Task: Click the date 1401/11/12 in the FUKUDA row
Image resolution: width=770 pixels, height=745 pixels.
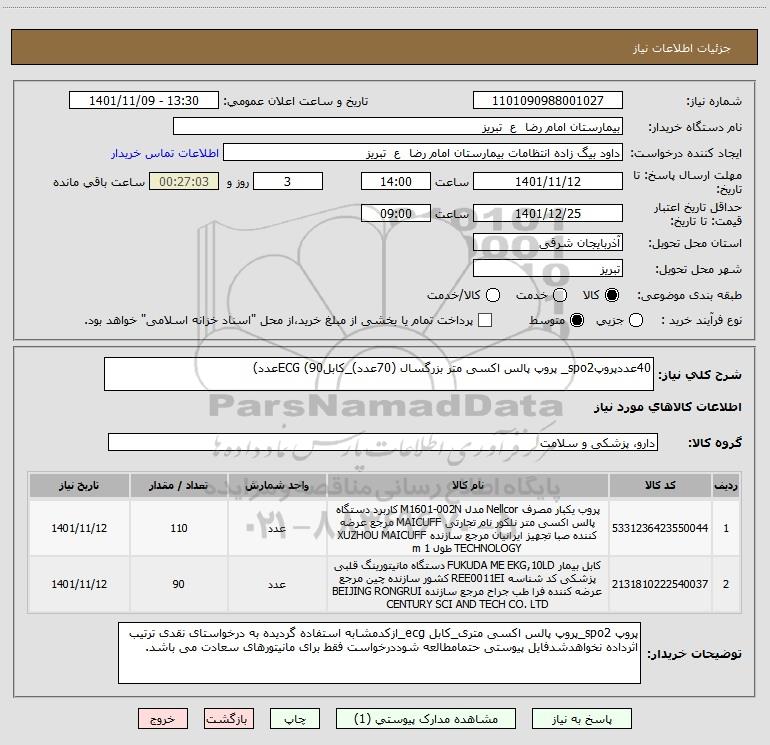Action: coord(79,584)
